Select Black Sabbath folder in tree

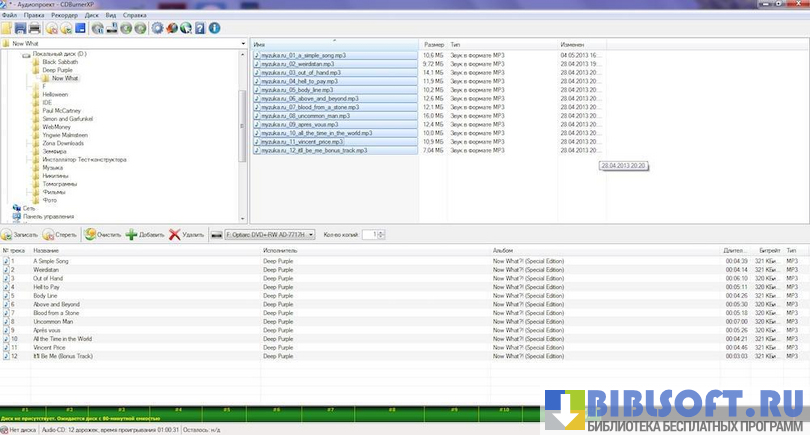[60, 61]
